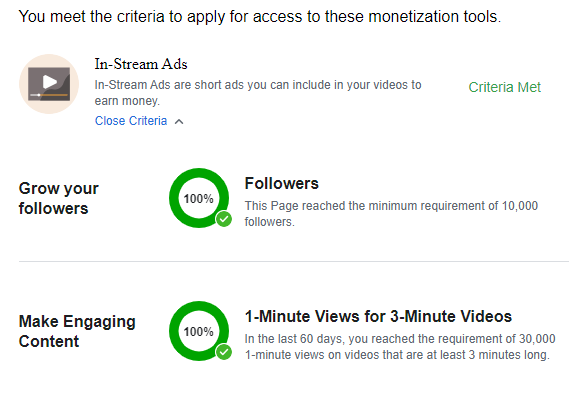Select the In-Stream Ads title
Screen dimensions: 585x400
tap(141, 64)
